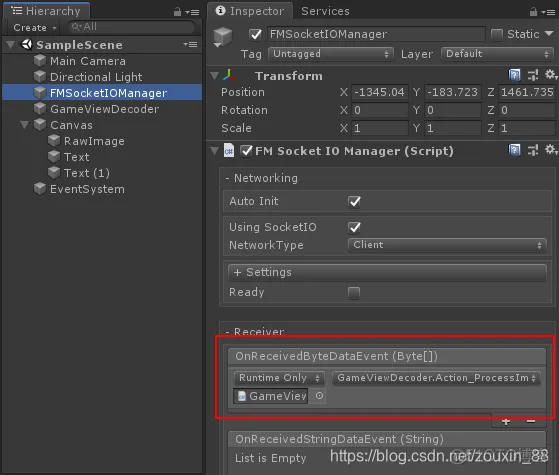Collapse FM Socket IO Manager foldout
Viewport: 559px width, 475px height.
coord(214,150)
